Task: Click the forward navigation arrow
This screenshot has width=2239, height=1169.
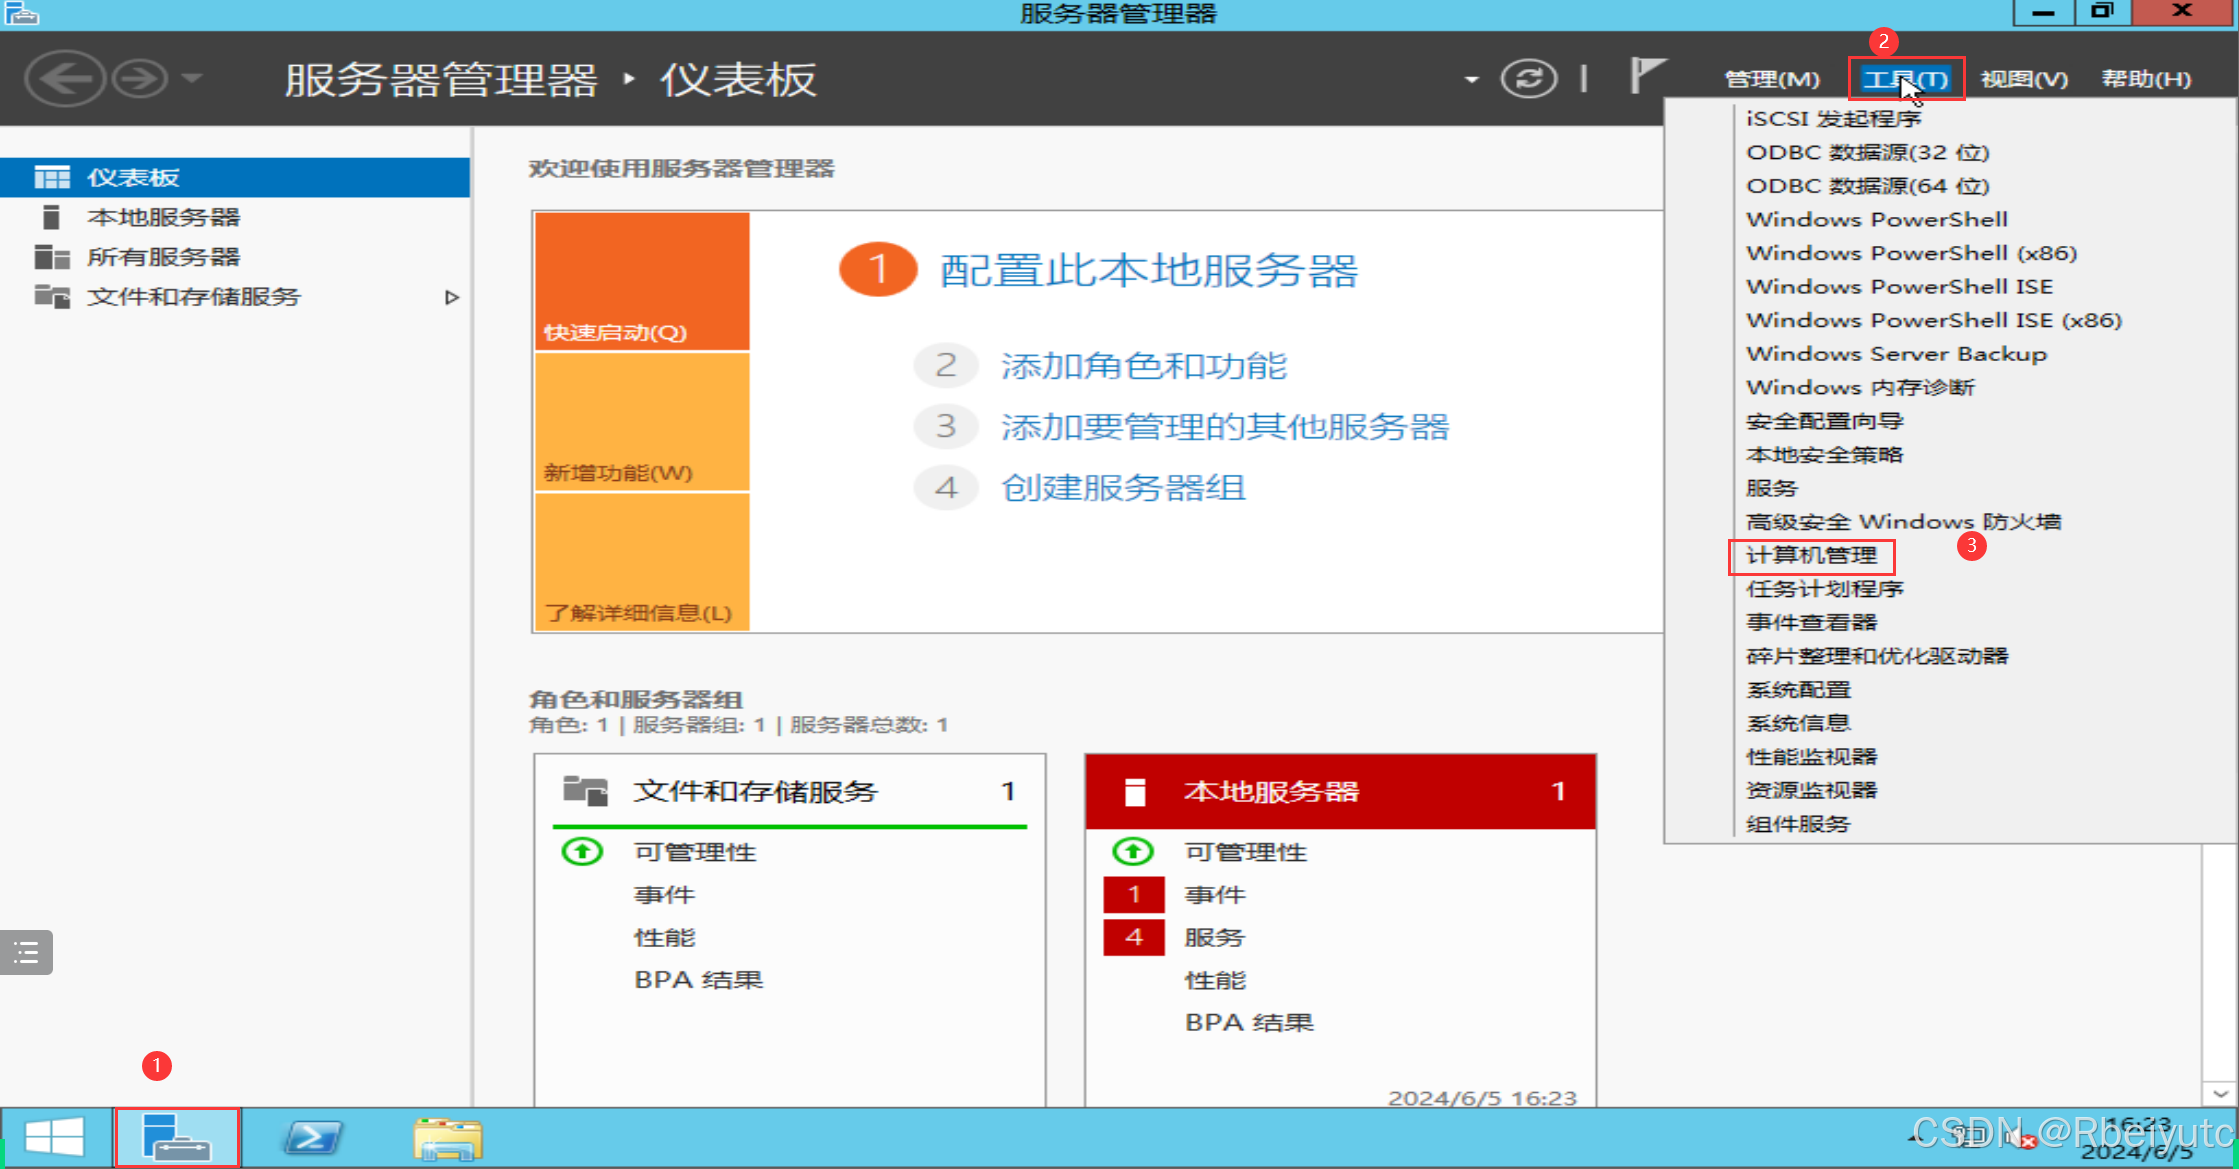Action: point(140,79)
